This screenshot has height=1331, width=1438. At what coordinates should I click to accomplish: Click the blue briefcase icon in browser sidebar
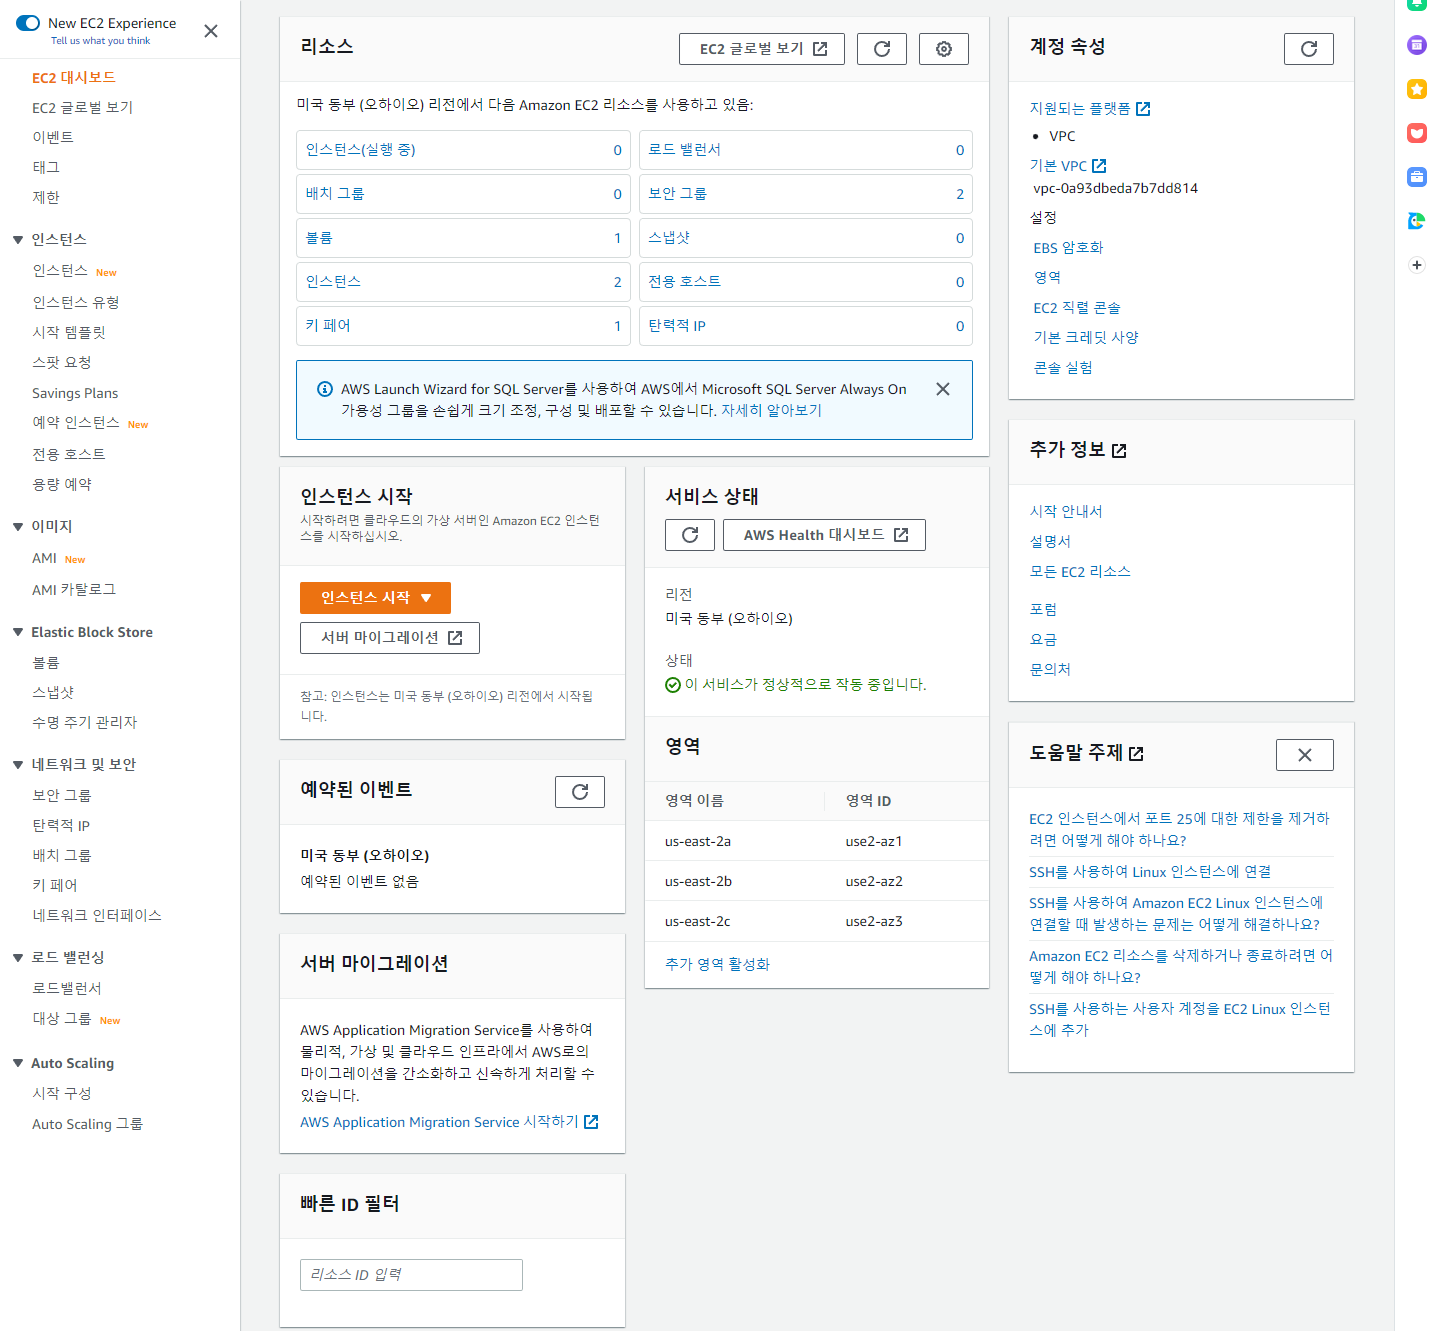click(1417, 177)
